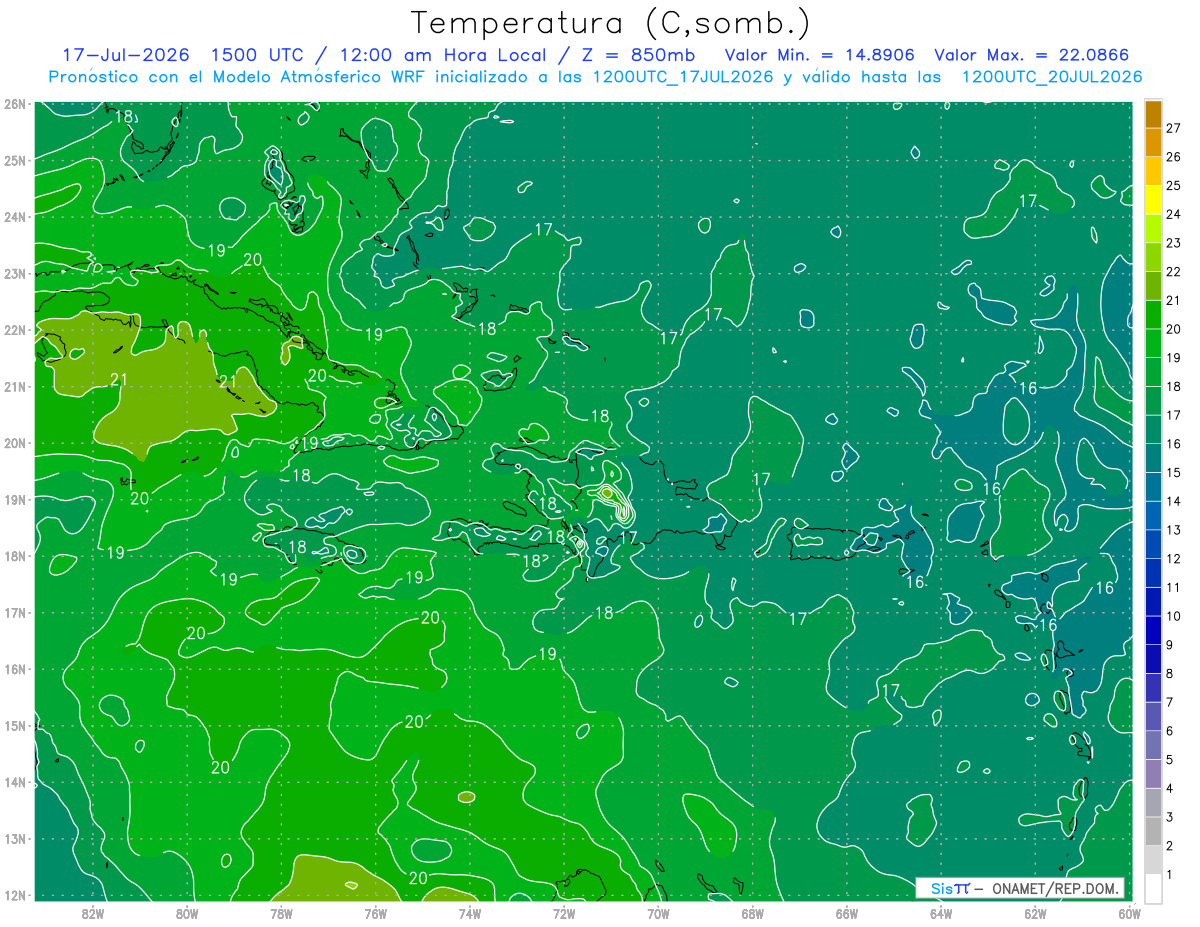Click the "64W" longitude axis label
The width and height of the screenshot is (1200, 927).
pyautogui.click(x=941, y=913)
